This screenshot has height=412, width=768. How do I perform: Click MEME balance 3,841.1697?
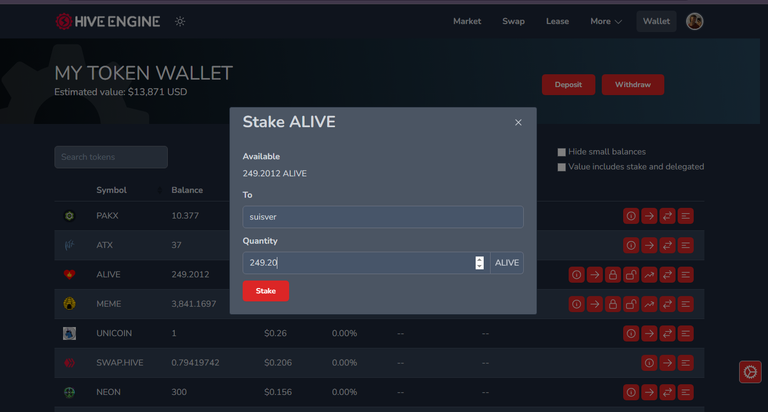point(193,304)
